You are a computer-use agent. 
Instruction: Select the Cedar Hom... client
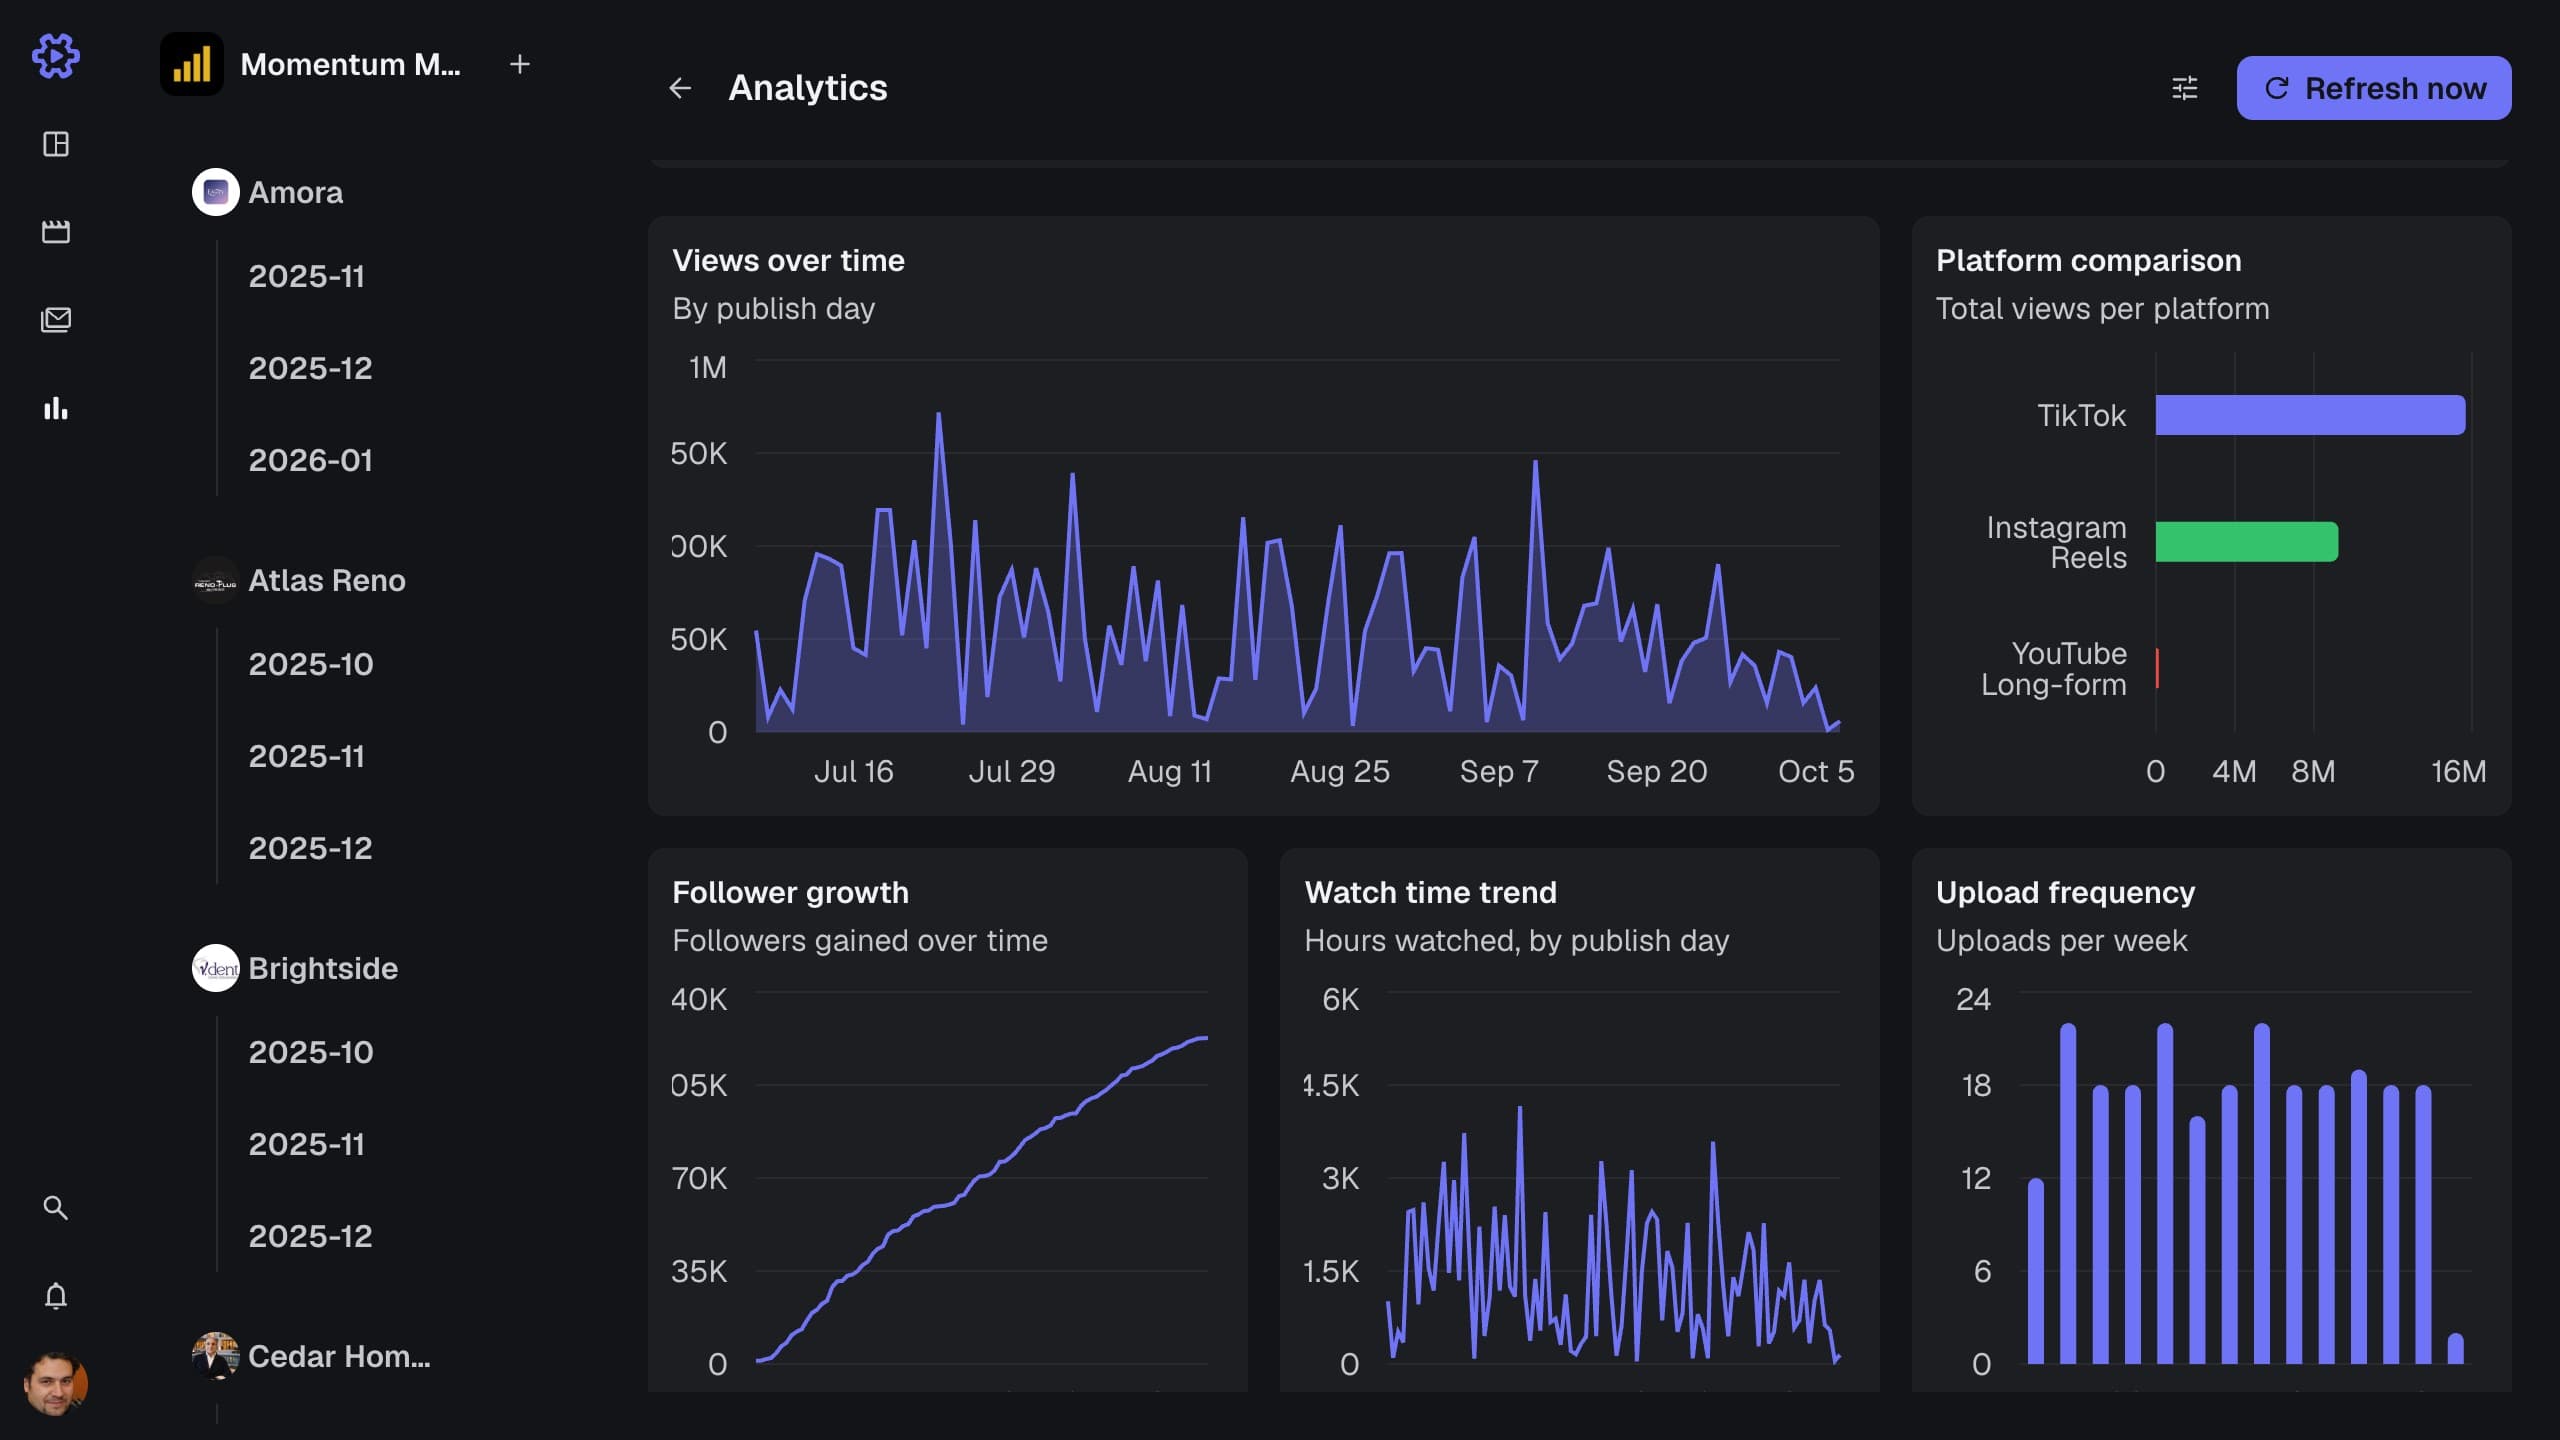339,1356
